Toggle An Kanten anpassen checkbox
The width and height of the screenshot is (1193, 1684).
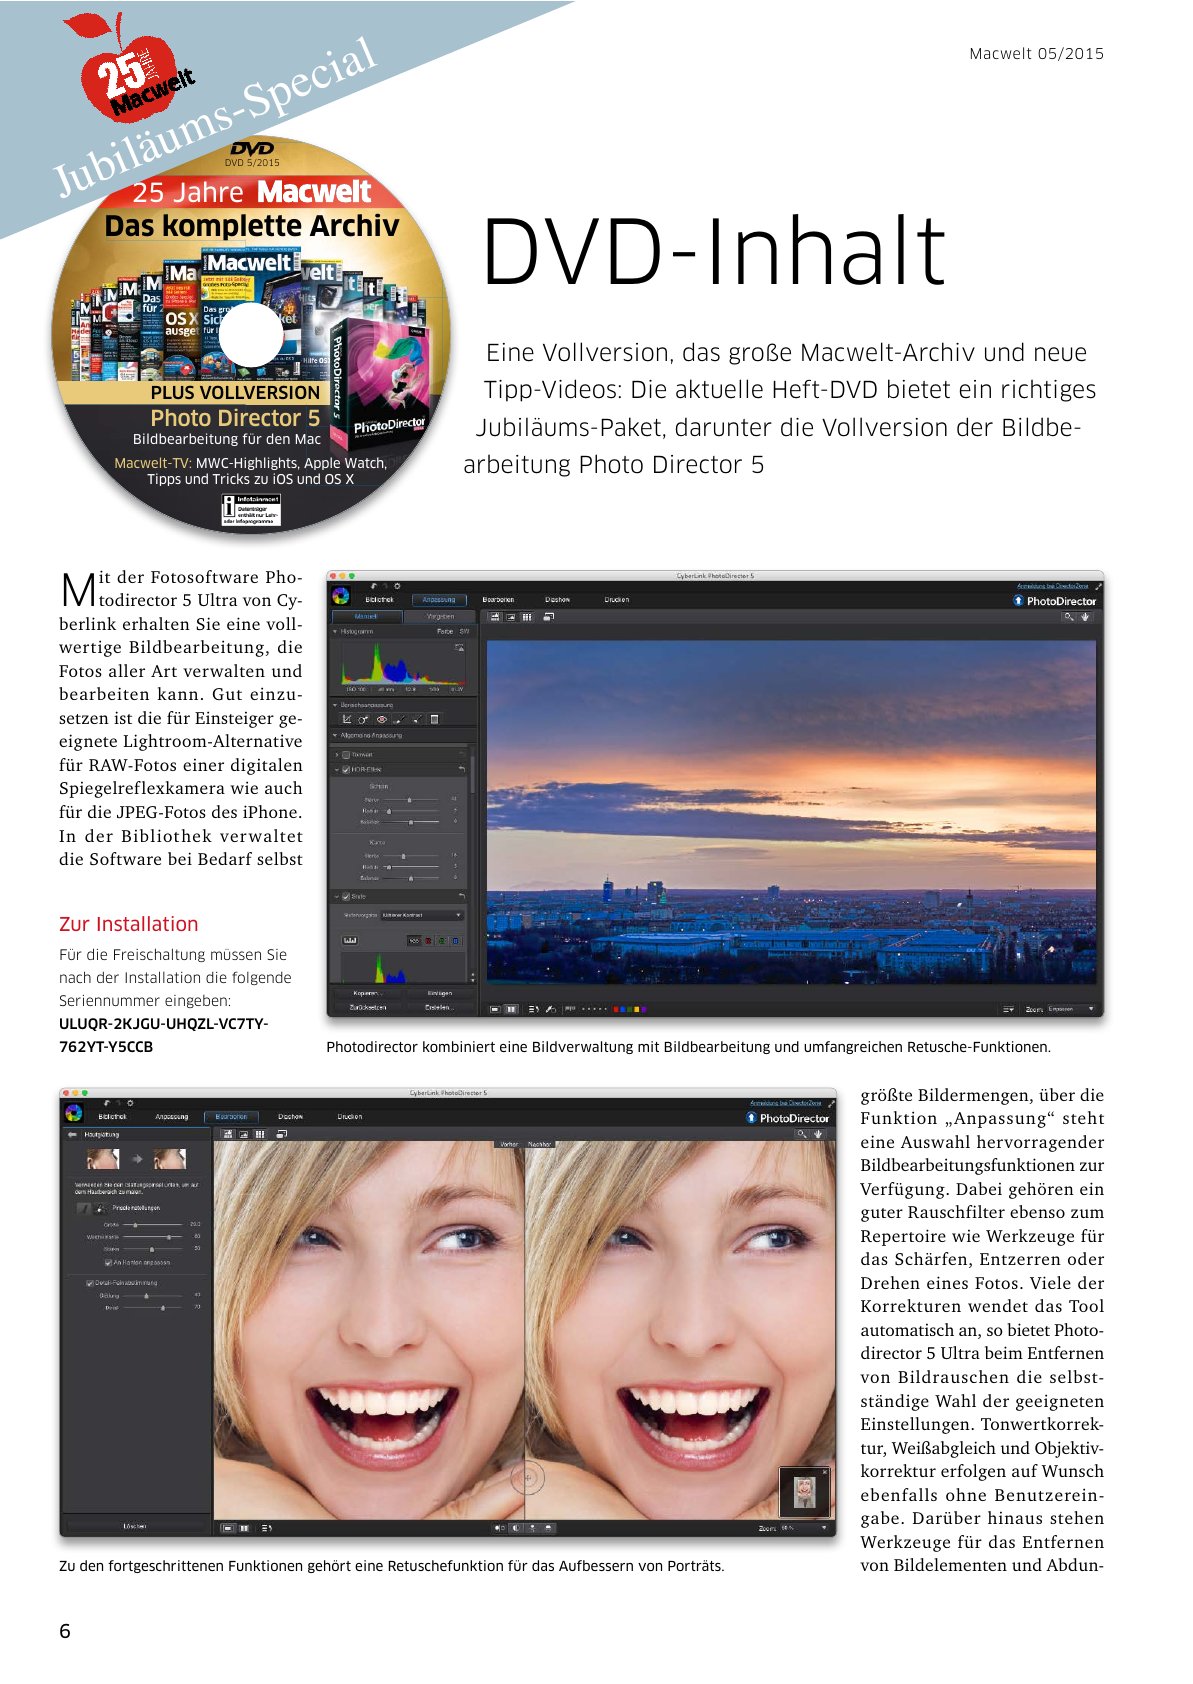point(108,1263)
